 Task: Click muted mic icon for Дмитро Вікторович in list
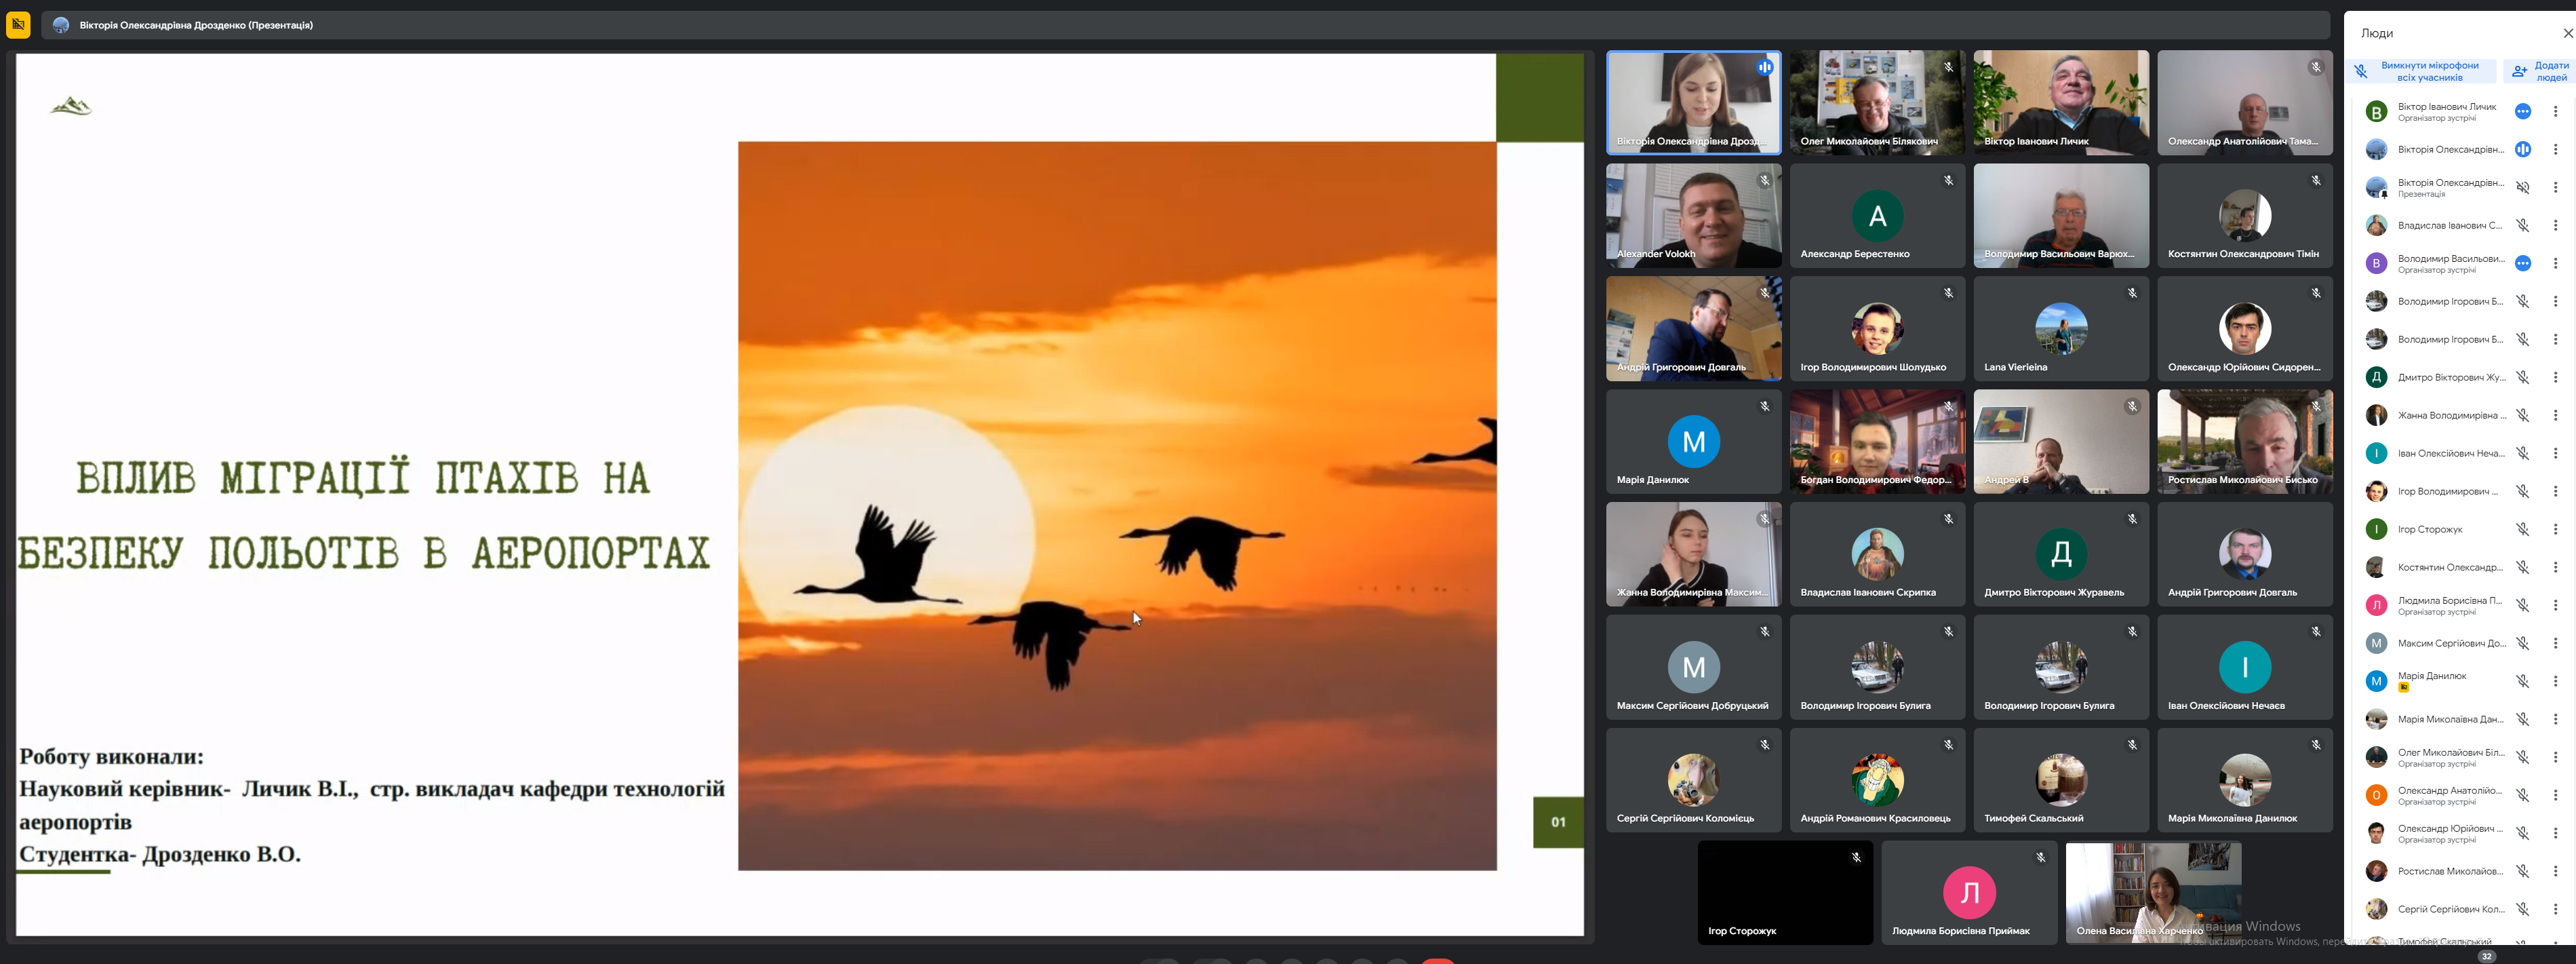(2522, 377)
